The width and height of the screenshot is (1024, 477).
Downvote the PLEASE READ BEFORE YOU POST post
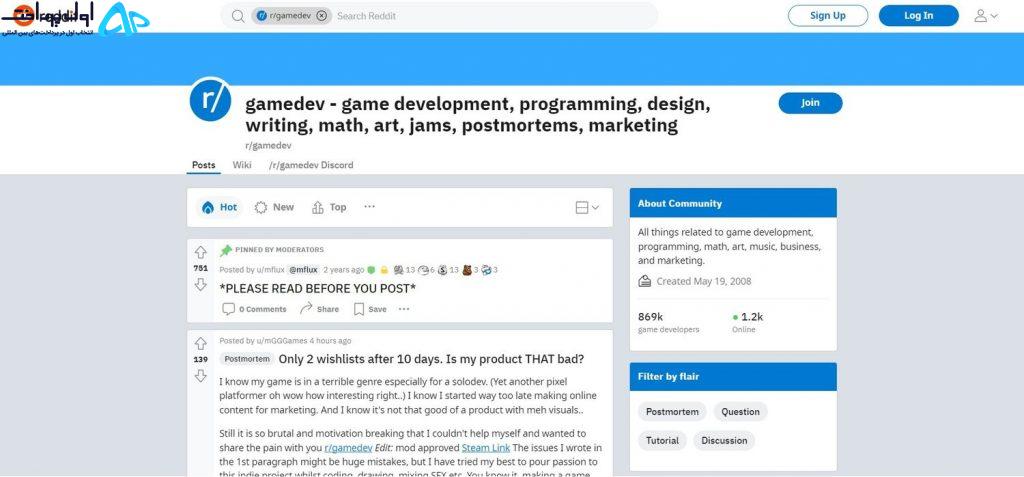coord(200,284)
